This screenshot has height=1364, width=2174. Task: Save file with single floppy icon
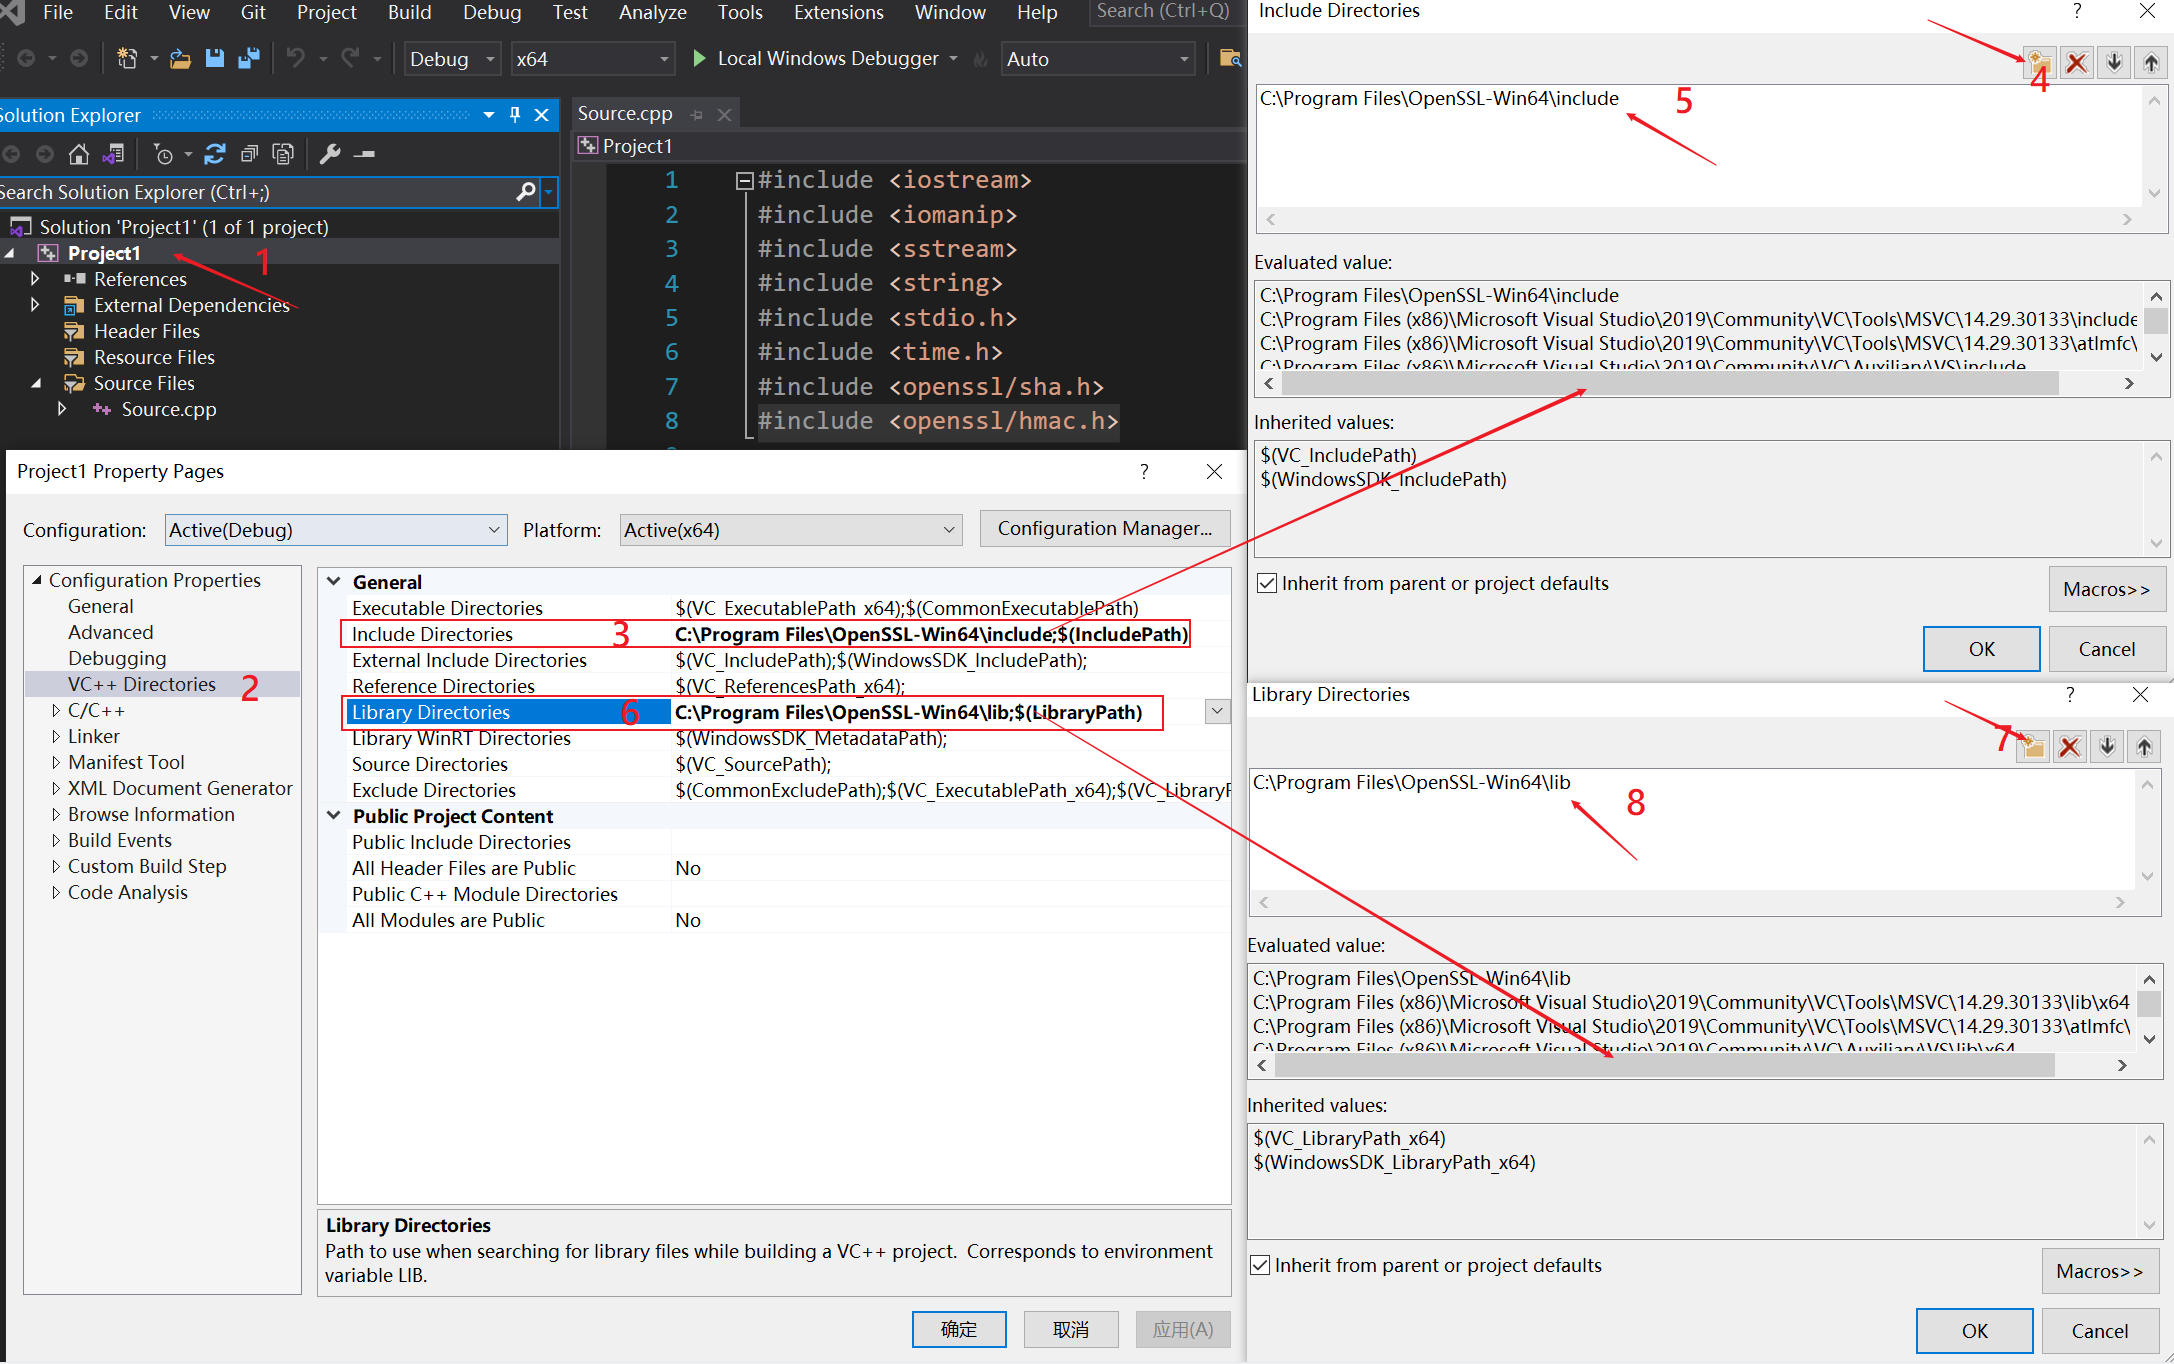tap(214, 58)
